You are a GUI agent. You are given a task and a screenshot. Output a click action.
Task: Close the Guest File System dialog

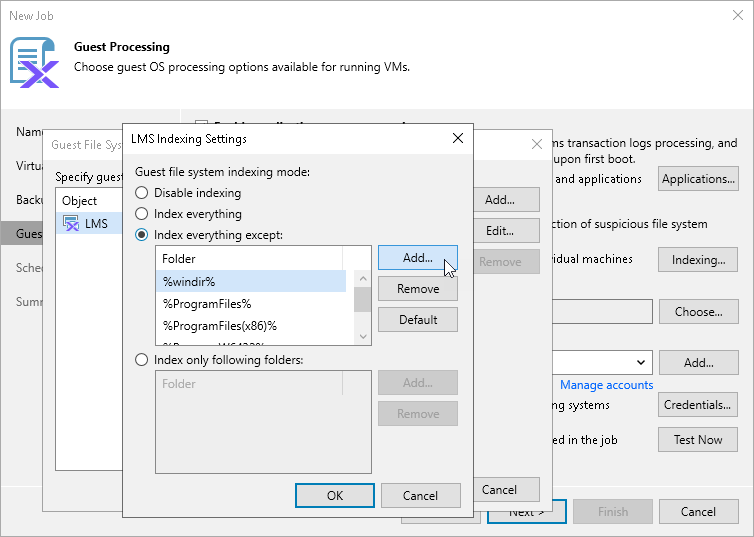(536, 145)
